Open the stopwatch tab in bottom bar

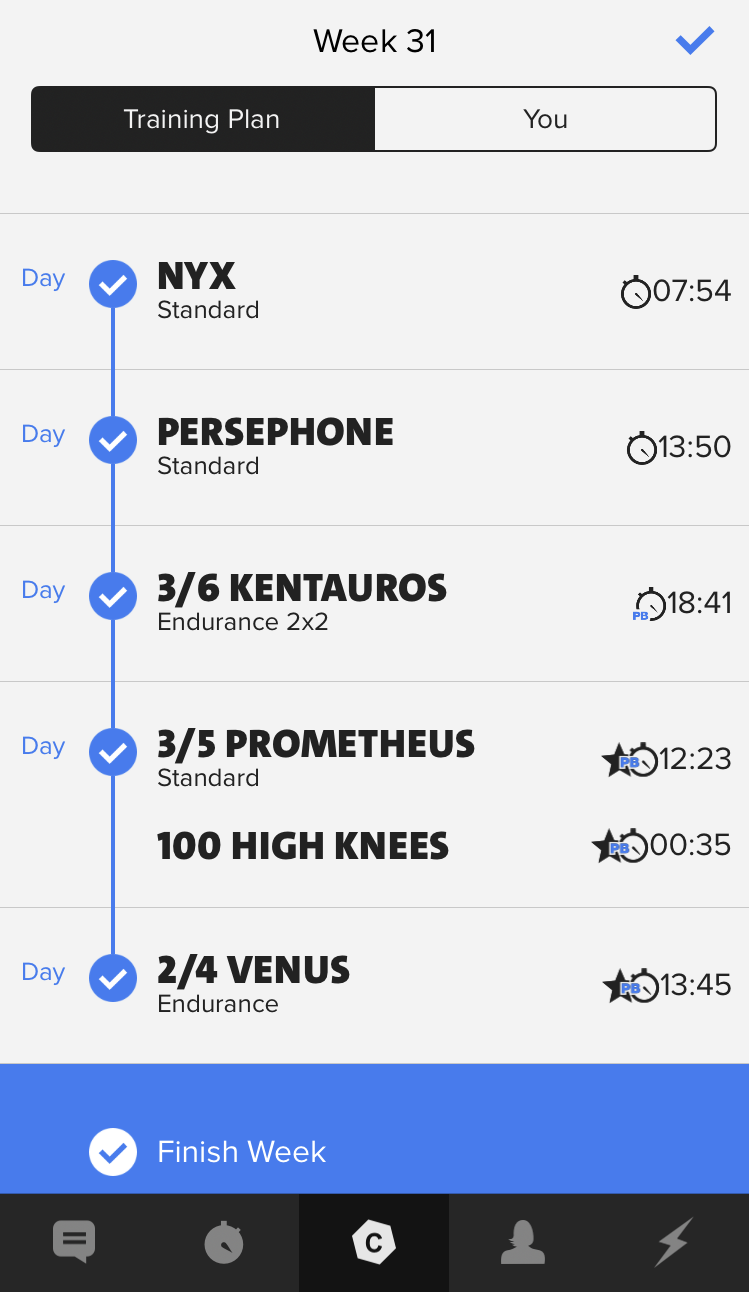[223, 1243]
